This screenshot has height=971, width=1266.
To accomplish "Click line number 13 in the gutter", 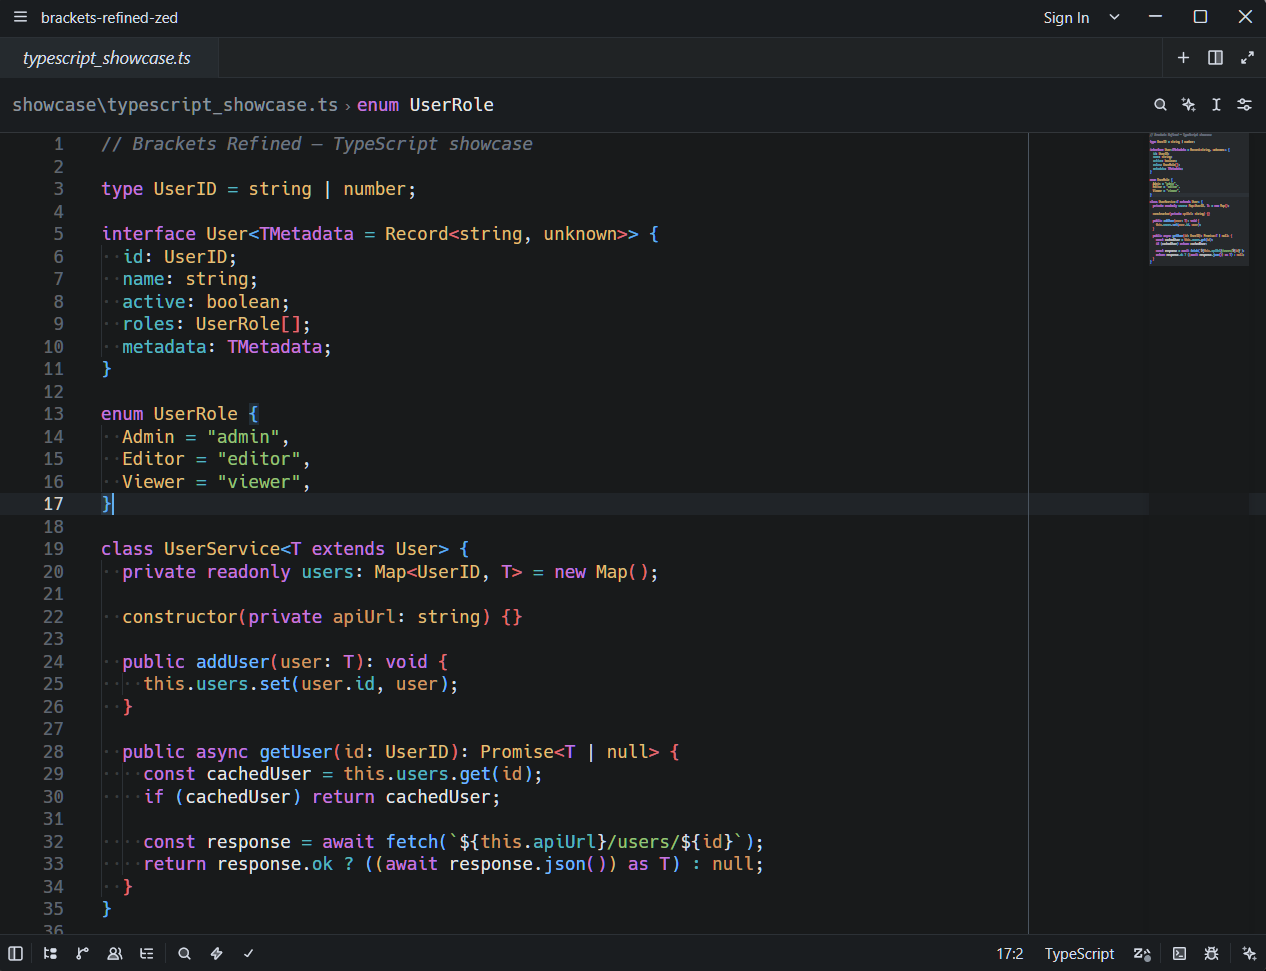I will pos(53,414).
